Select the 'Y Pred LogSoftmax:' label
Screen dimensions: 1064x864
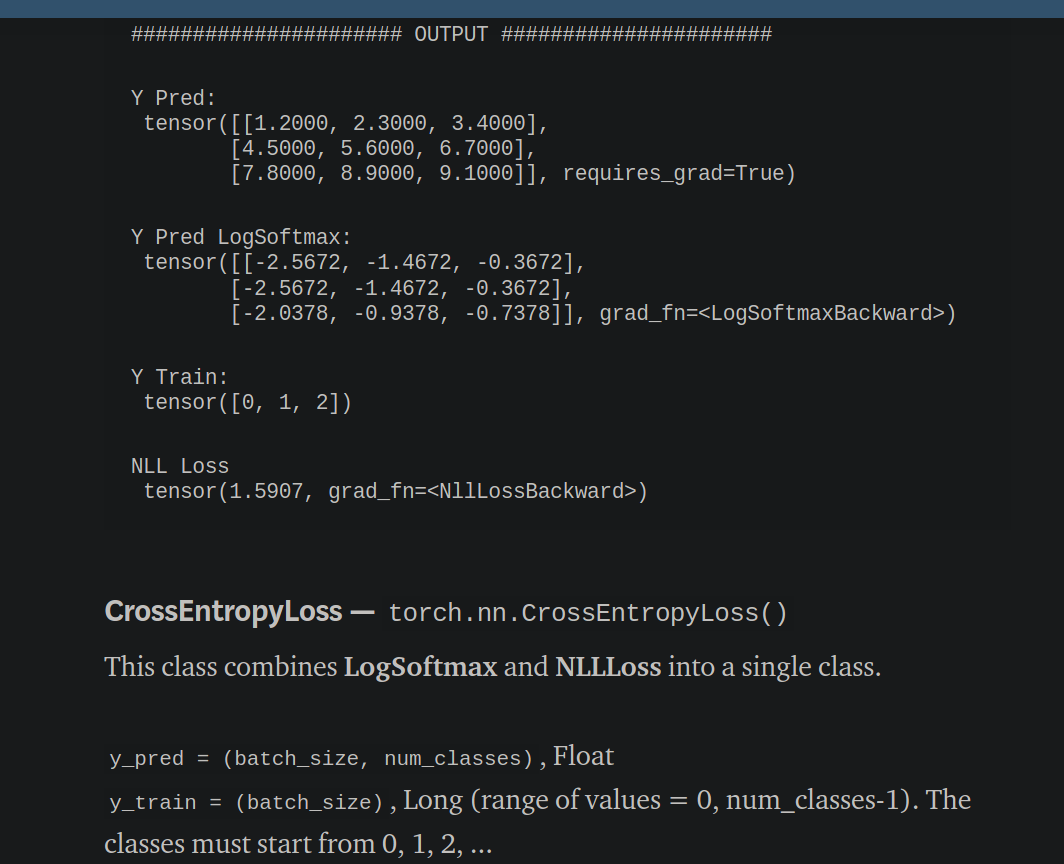pyautogui.click(x=241, y=238)
